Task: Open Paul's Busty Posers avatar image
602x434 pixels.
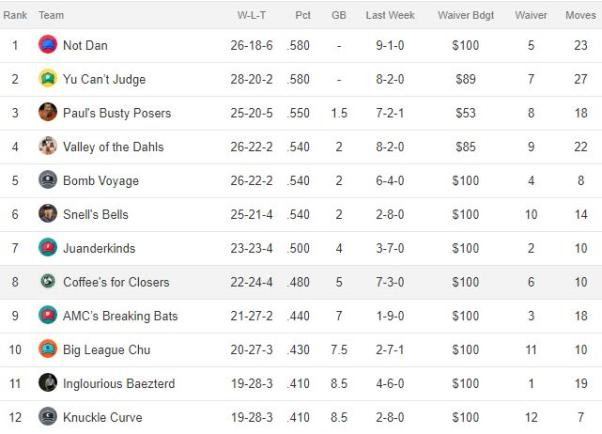Action: 48,112
